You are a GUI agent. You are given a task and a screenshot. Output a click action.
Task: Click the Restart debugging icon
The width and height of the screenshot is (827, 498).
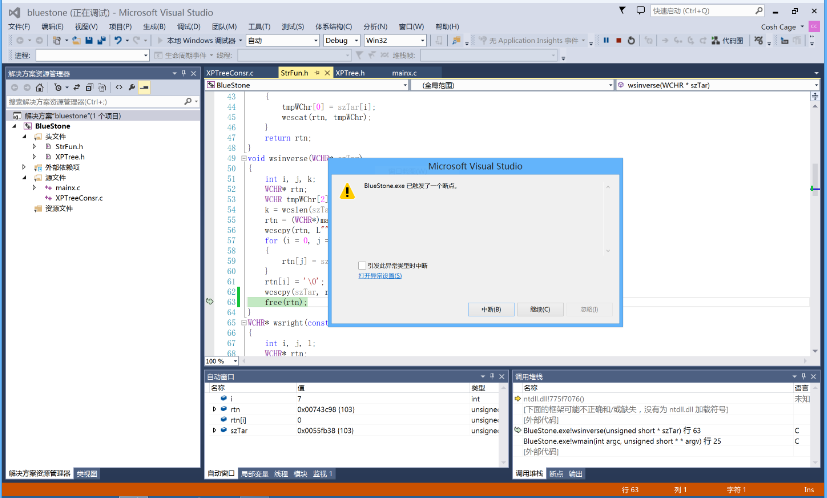tap(631, 40)
